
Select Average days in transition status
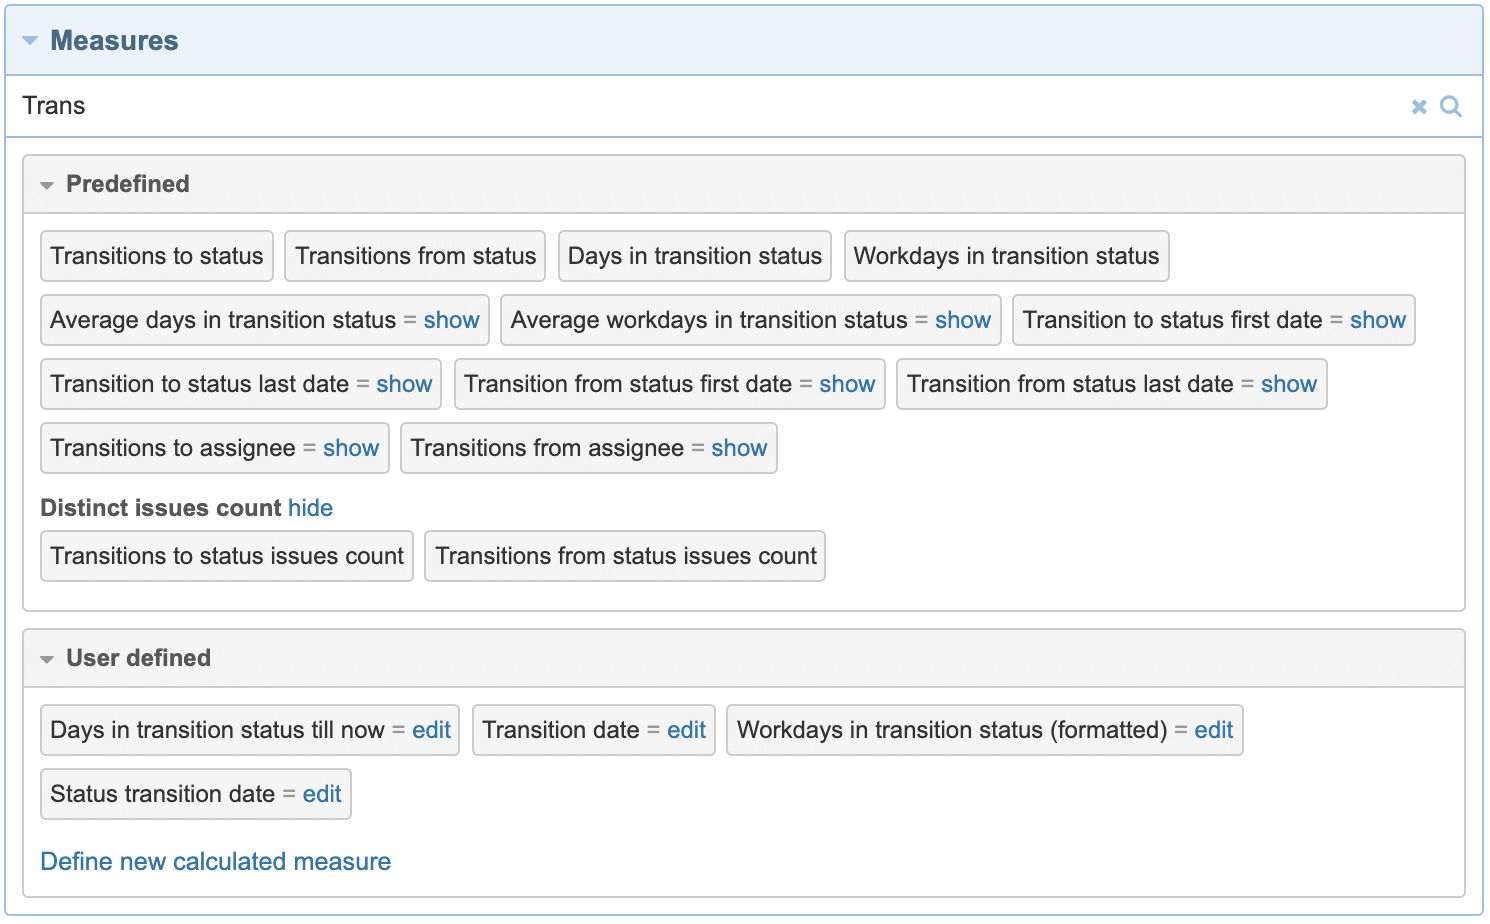tap(223, 320)
